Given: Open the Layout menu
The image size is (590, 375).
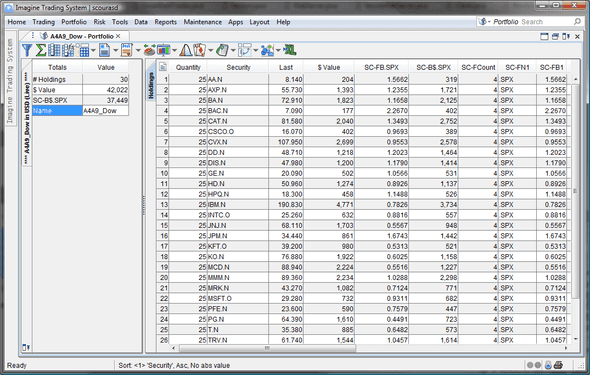Looking at the screenshot, I should tap(259, 22).
